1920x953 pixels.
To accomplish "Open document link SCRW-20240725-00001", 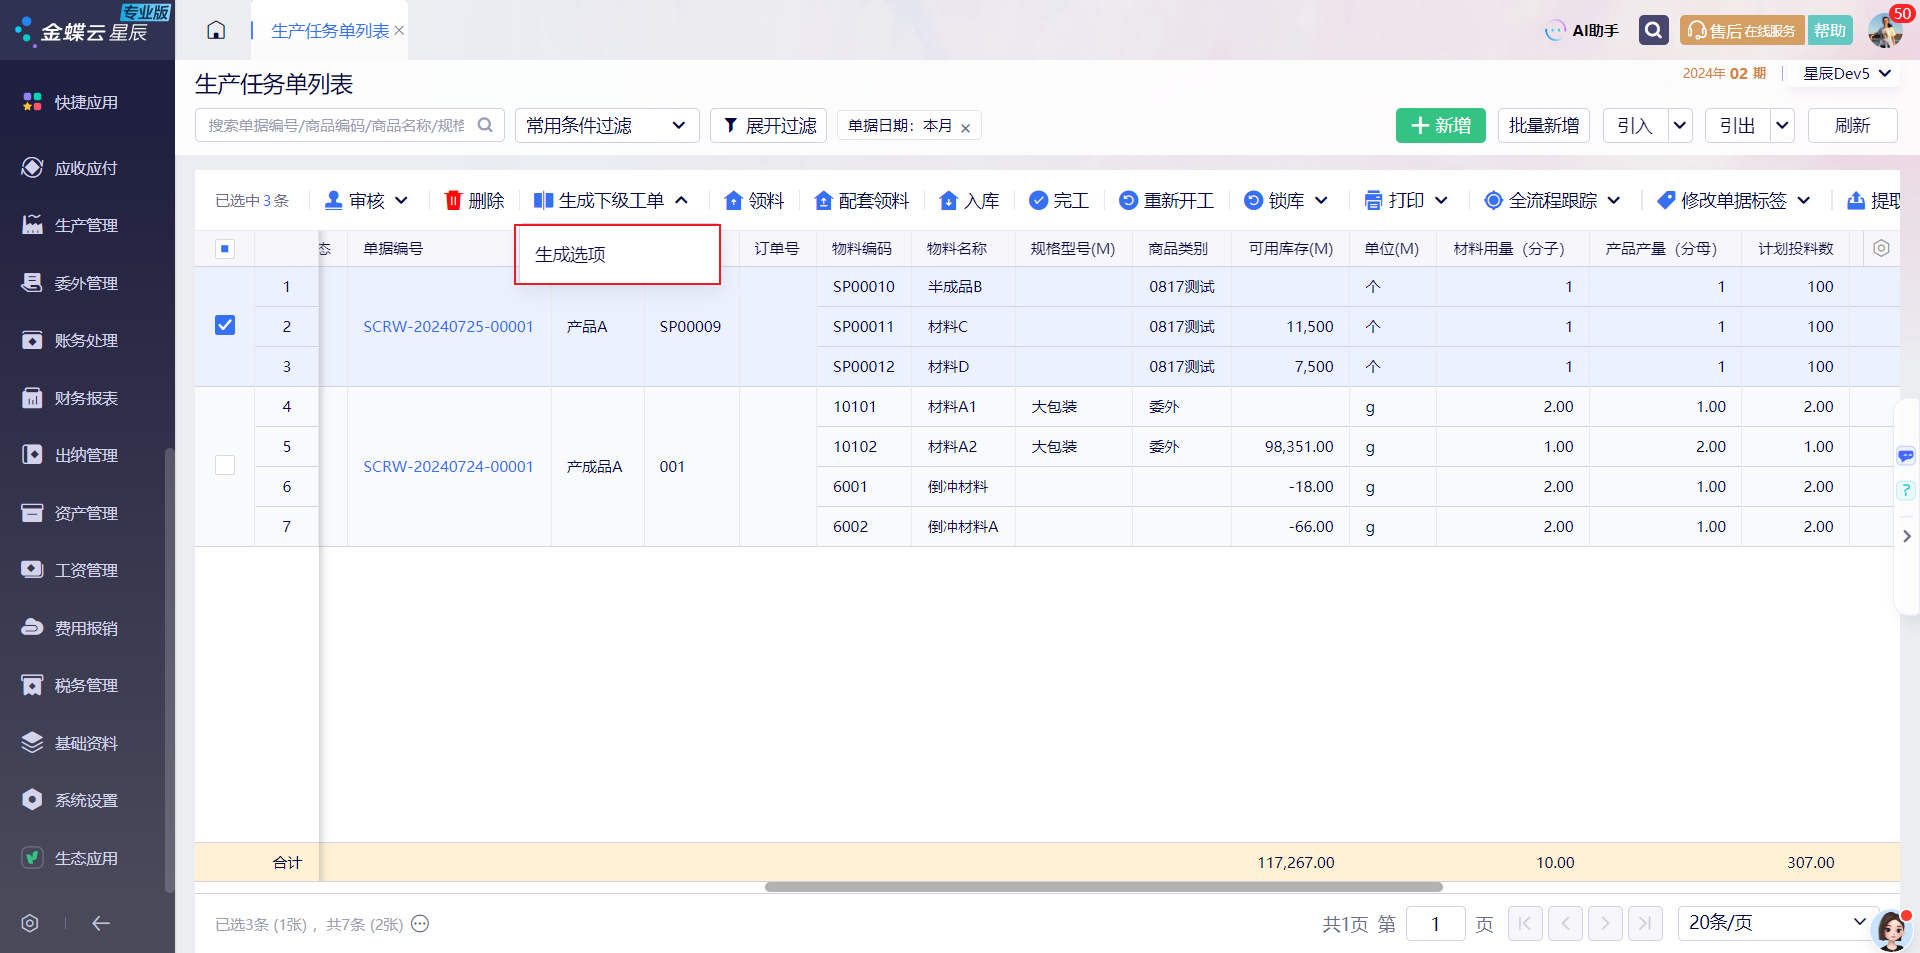I will (448, 326).
